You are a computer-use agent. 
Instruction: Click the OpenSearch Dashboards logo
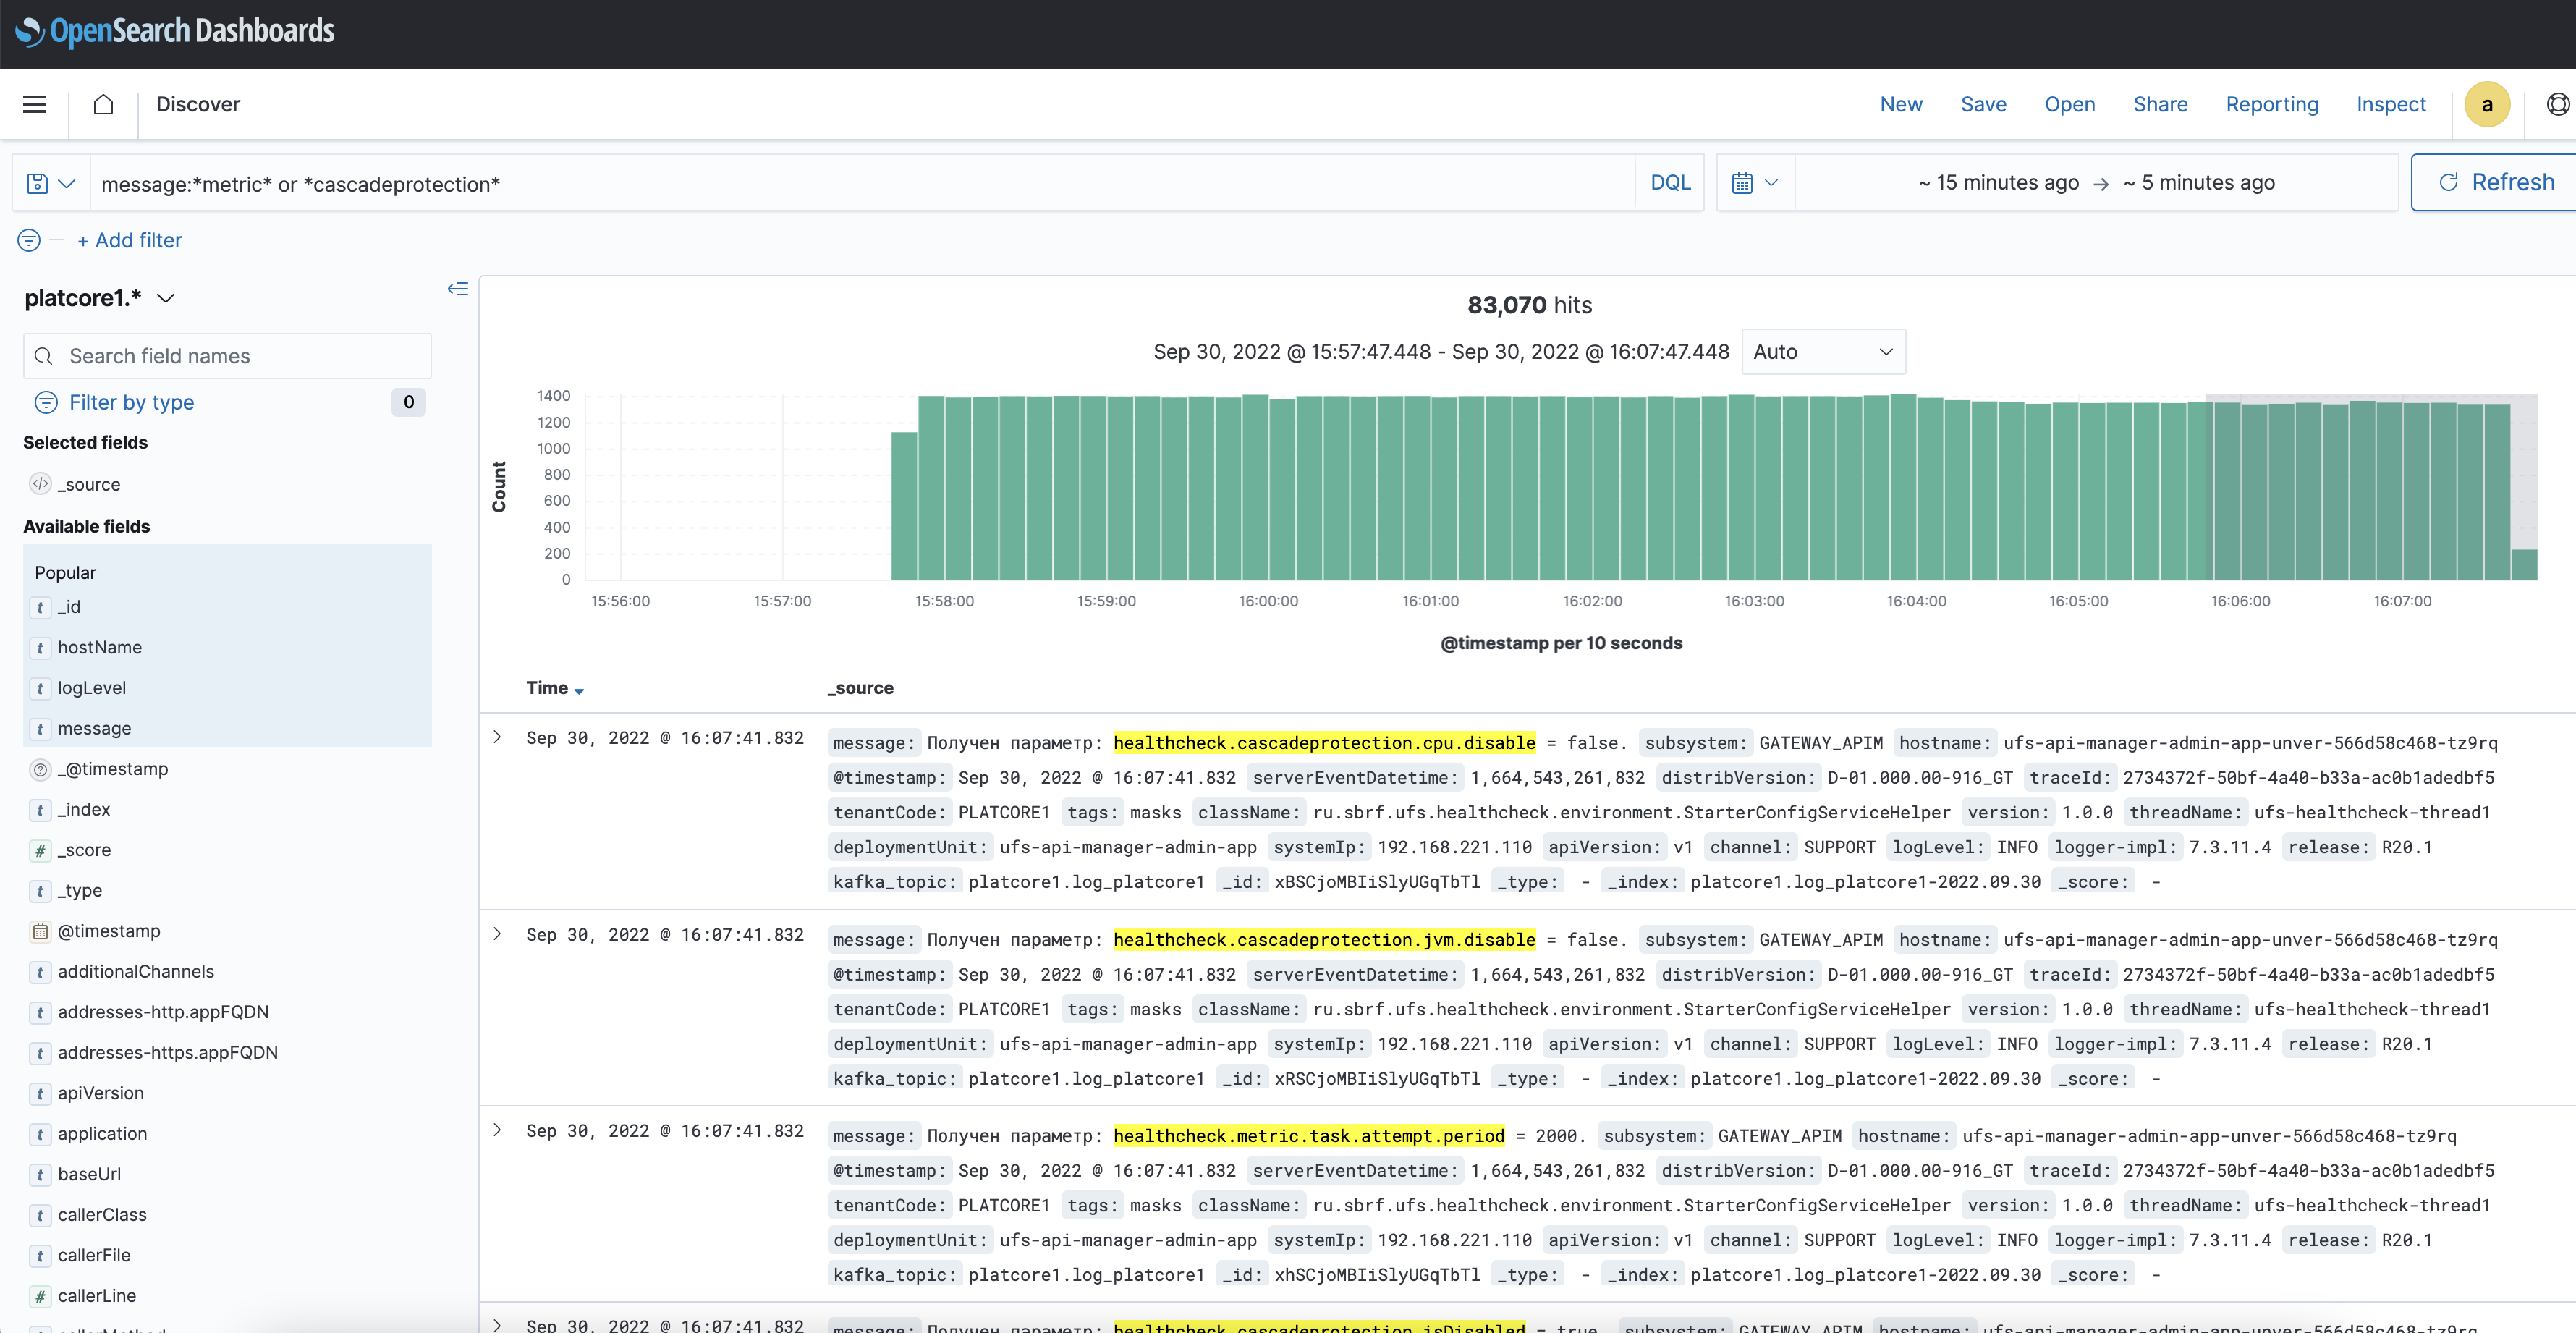(x=175, y=31)
